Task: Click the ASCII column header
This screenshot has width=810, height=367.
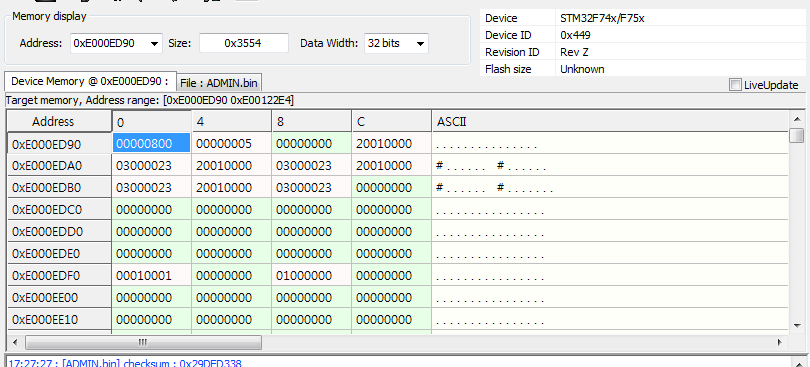Action: click(611, 122)
